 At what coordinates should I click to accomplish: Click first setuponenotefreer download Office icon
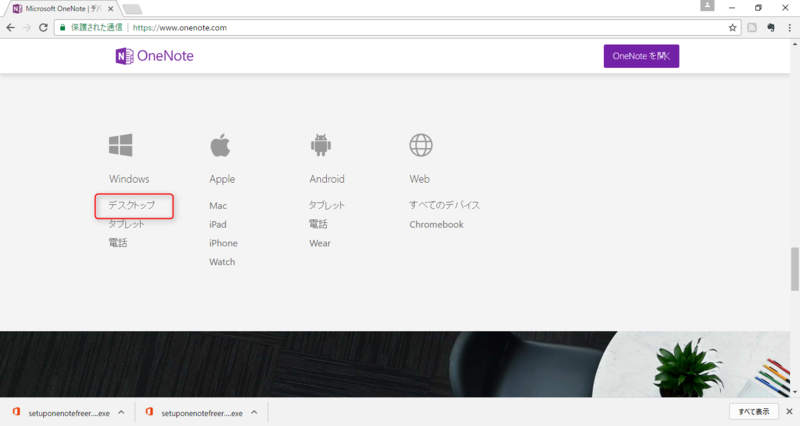pyautogui.click(x=17, y=412)
